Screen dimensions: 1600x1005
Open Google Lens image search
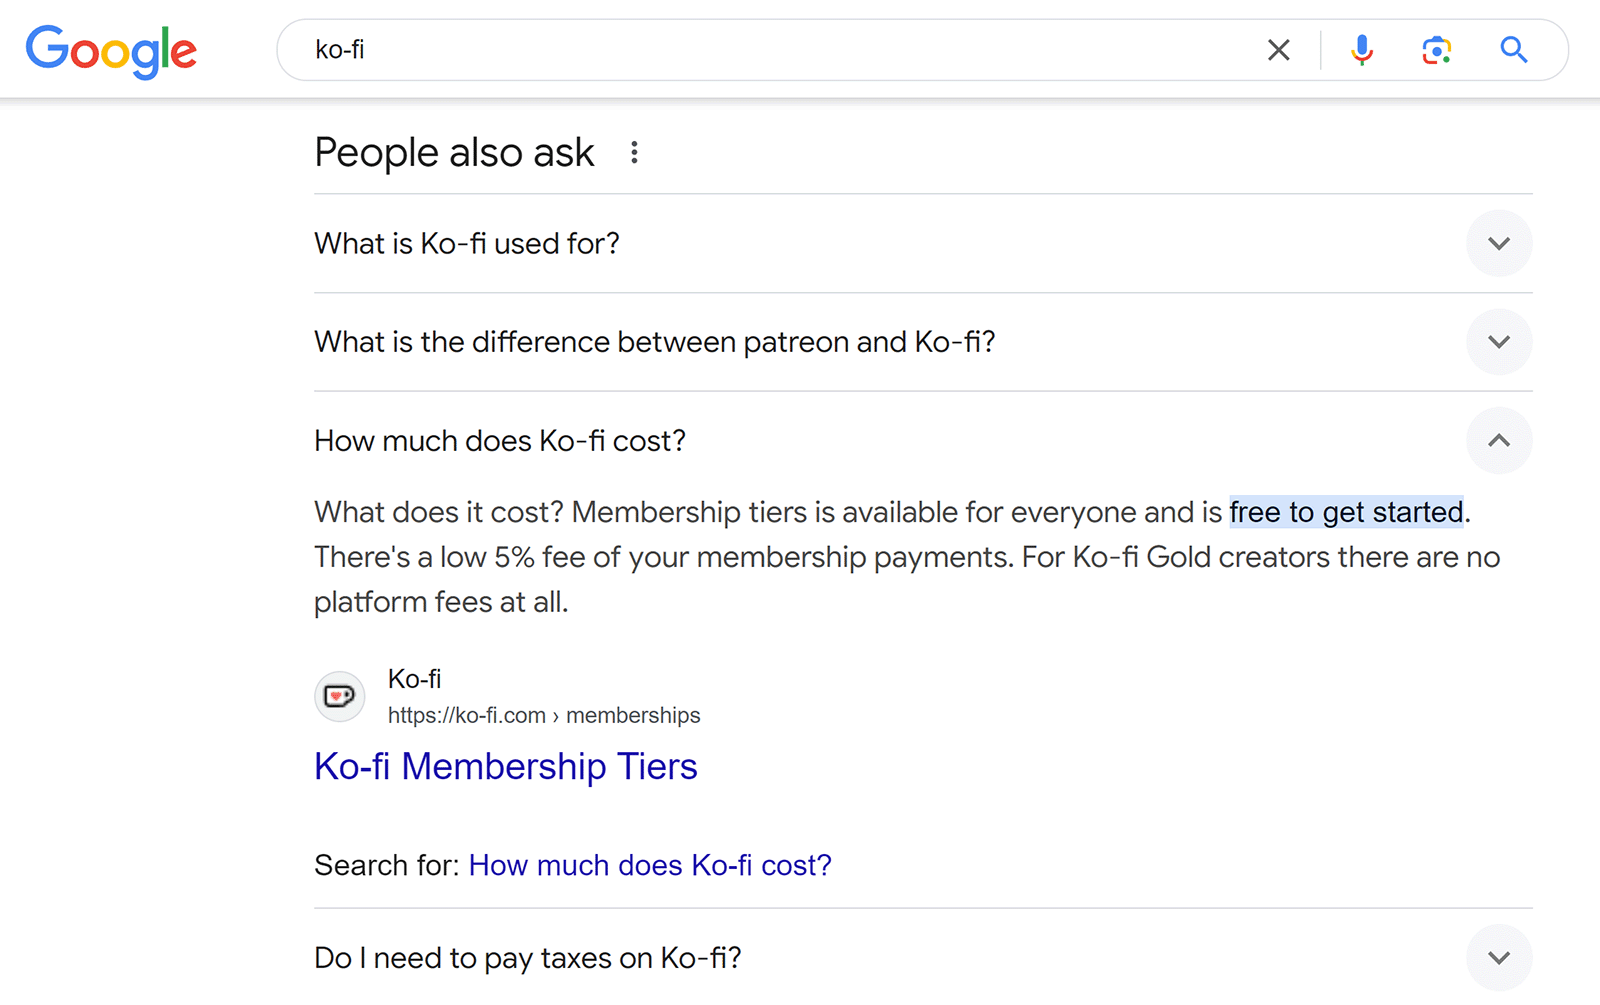(x=1435, y=49)
